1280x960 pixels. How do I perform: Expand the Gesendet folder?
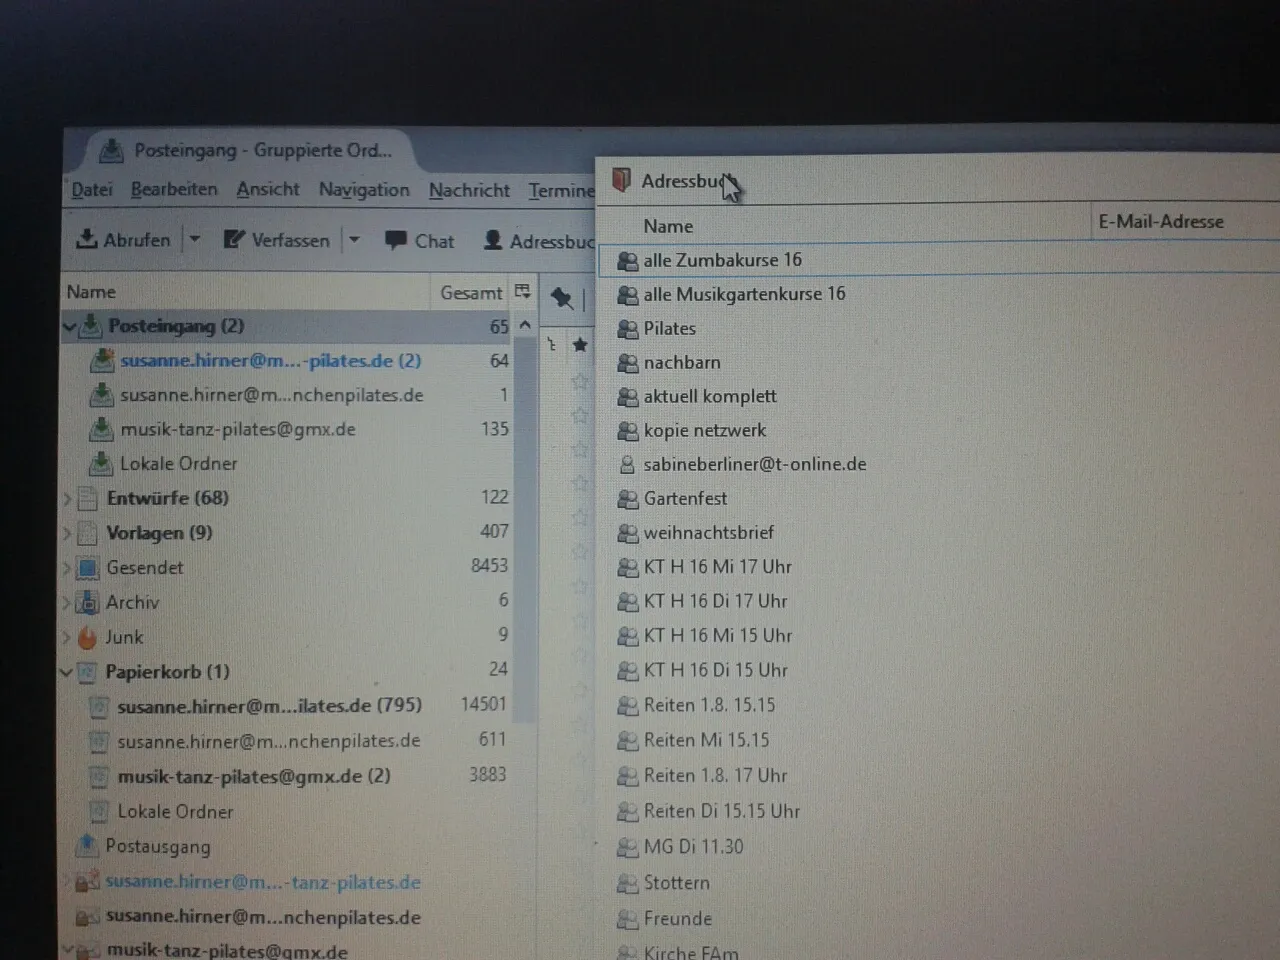click(x=67, y=568)
